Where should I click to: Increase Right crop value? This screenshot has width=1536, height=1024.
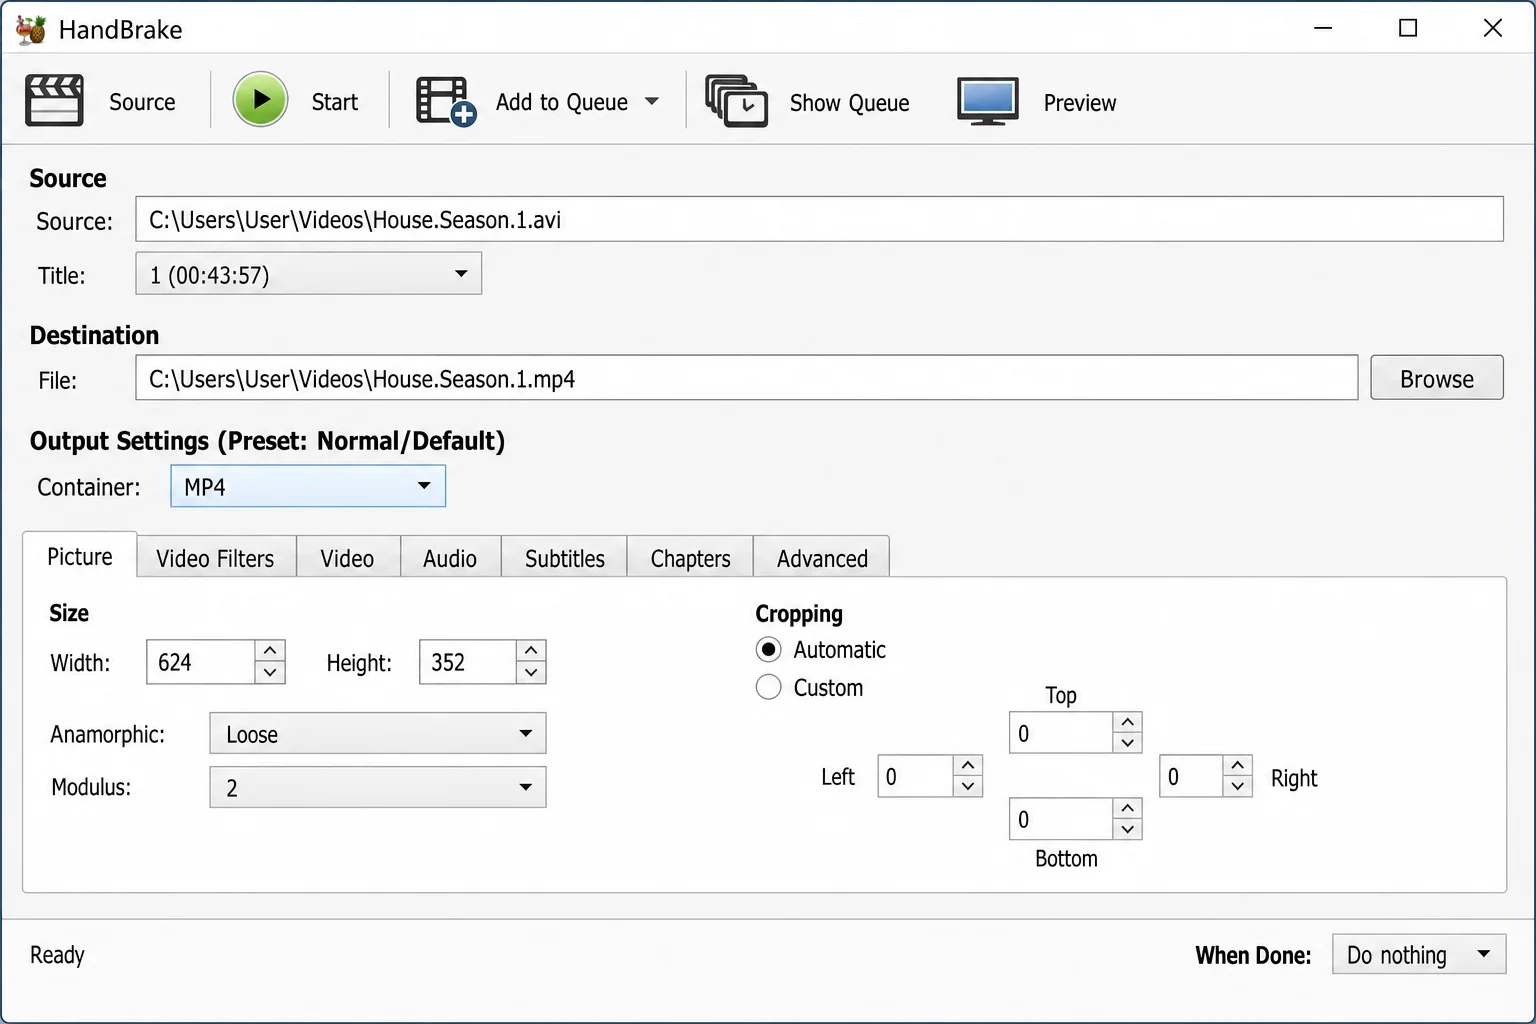point(1238,765)
